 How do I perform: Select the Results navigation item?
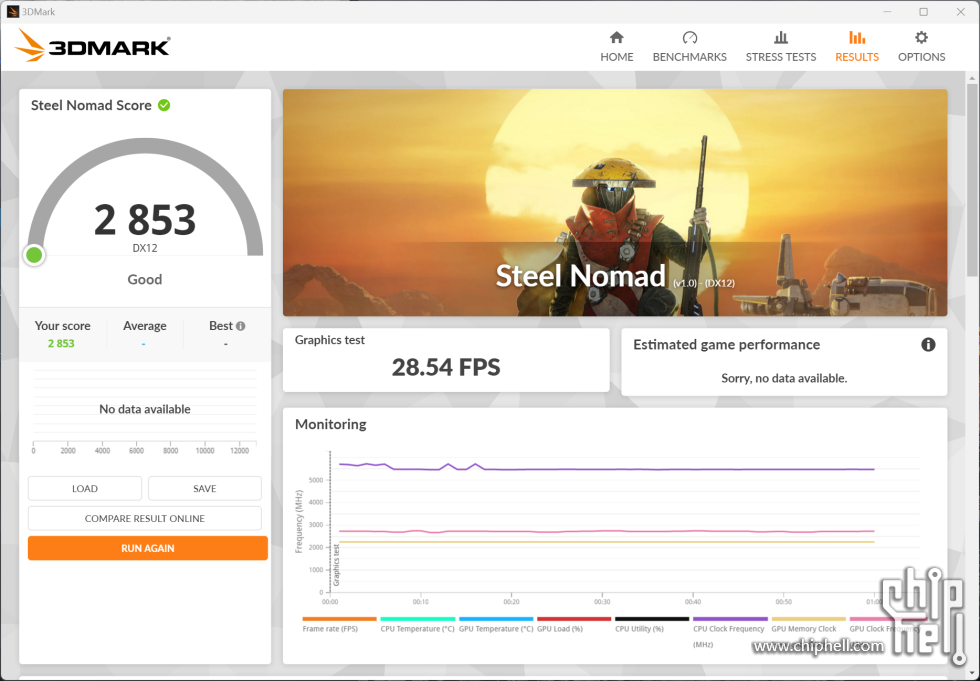pos(857,47)
